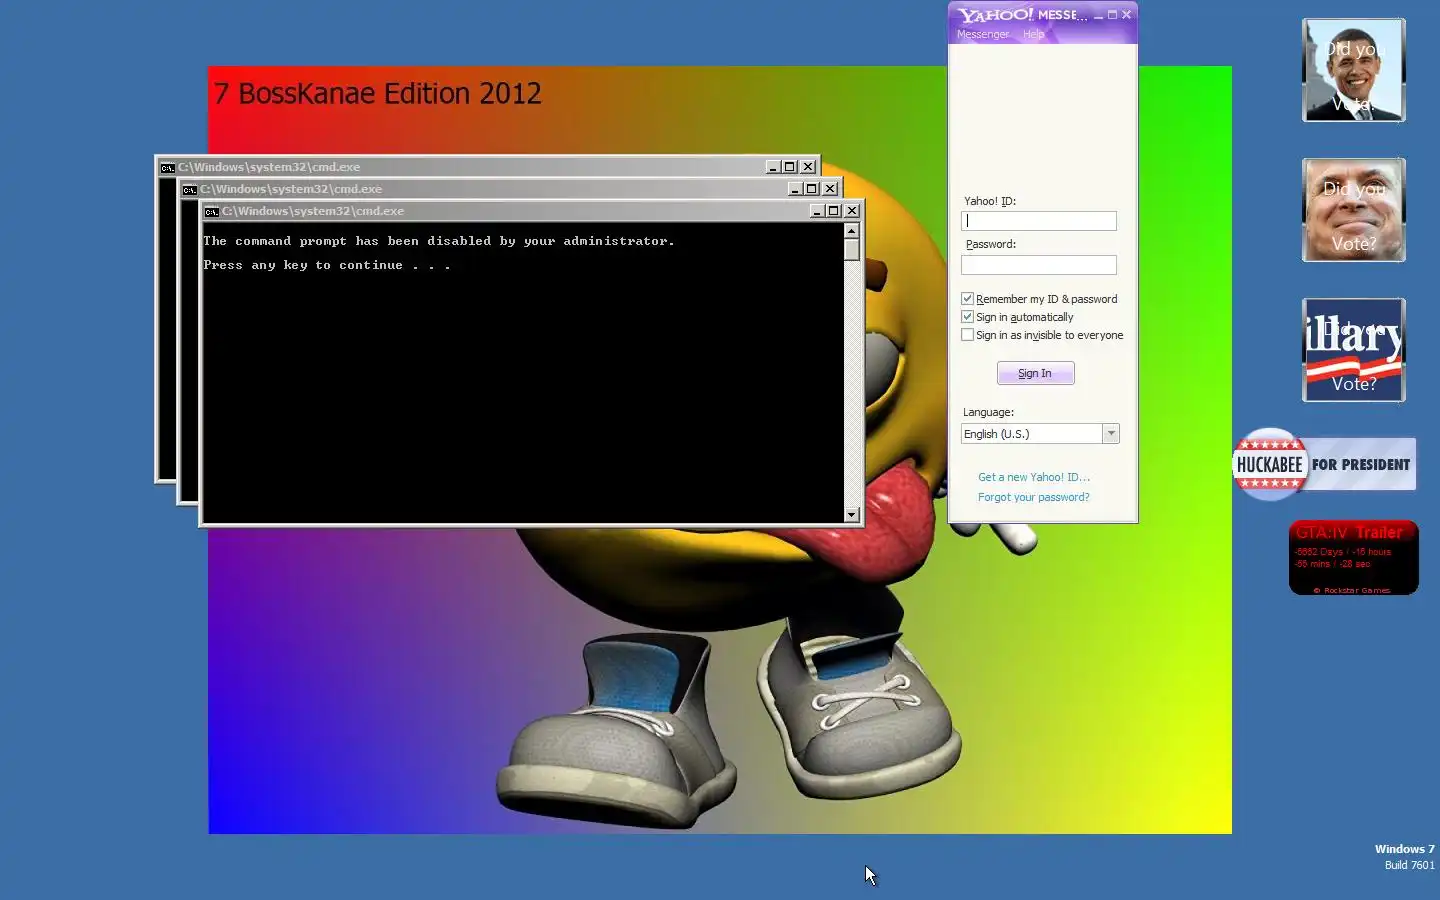This screenshot has height=900, width=1440.
Task: Focus the Yahoo! ID input field
Action: pyautogui.click(x=1039, y=221)
